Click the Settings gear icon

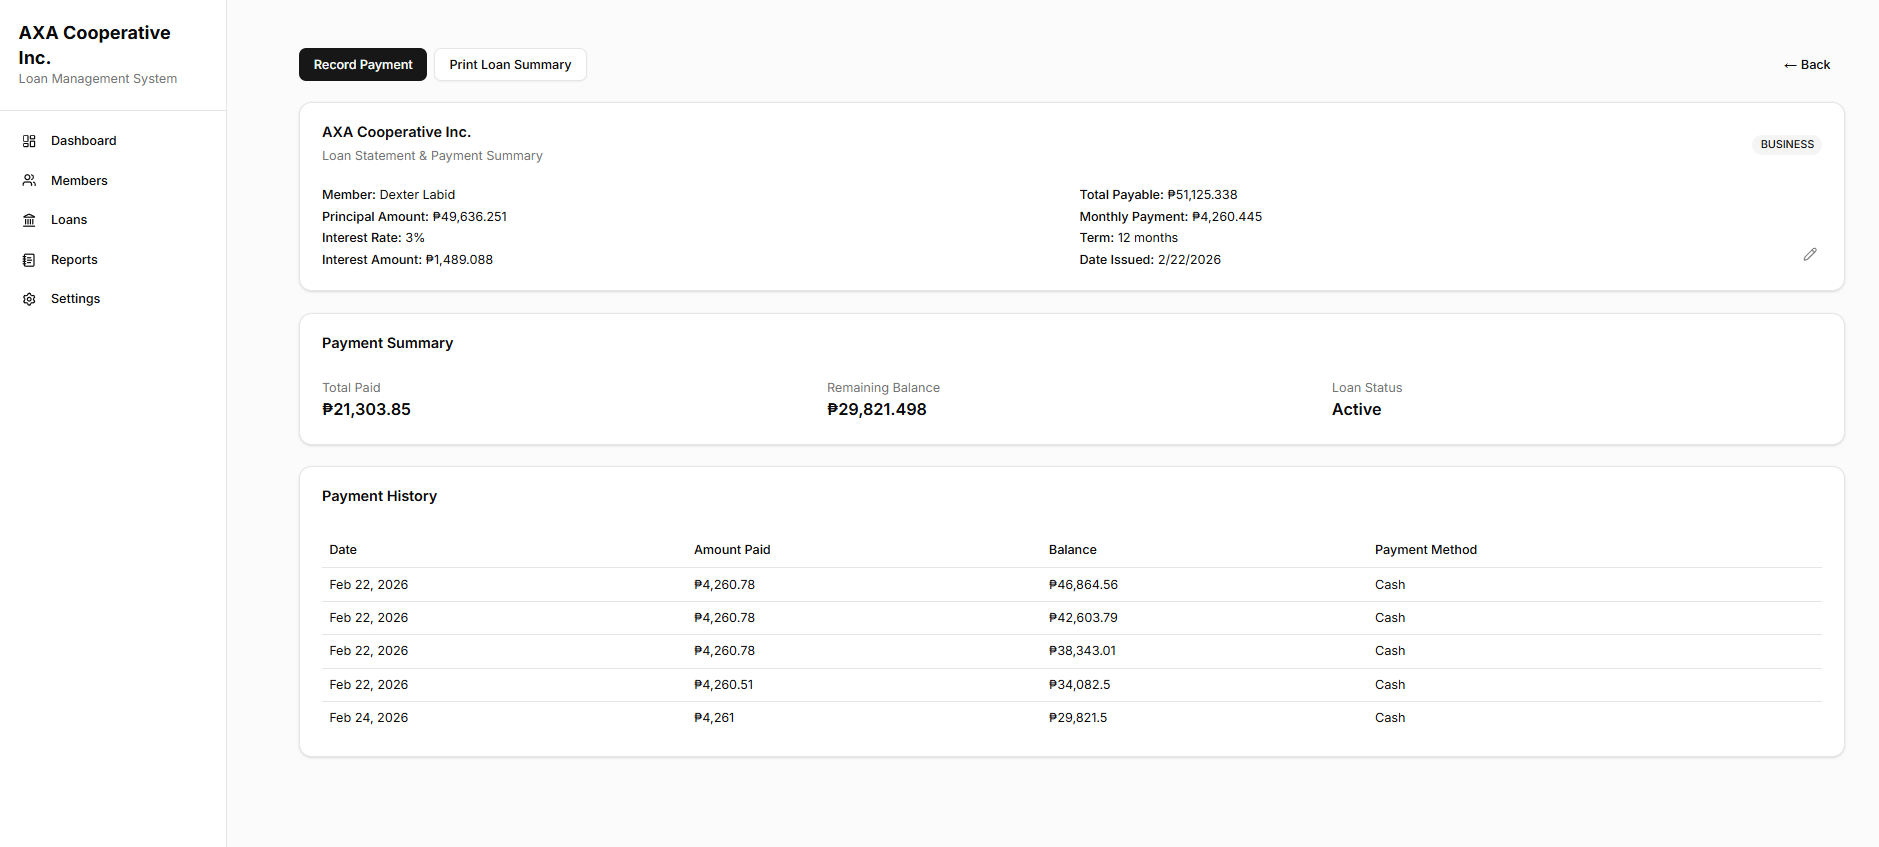pos(29,299)
